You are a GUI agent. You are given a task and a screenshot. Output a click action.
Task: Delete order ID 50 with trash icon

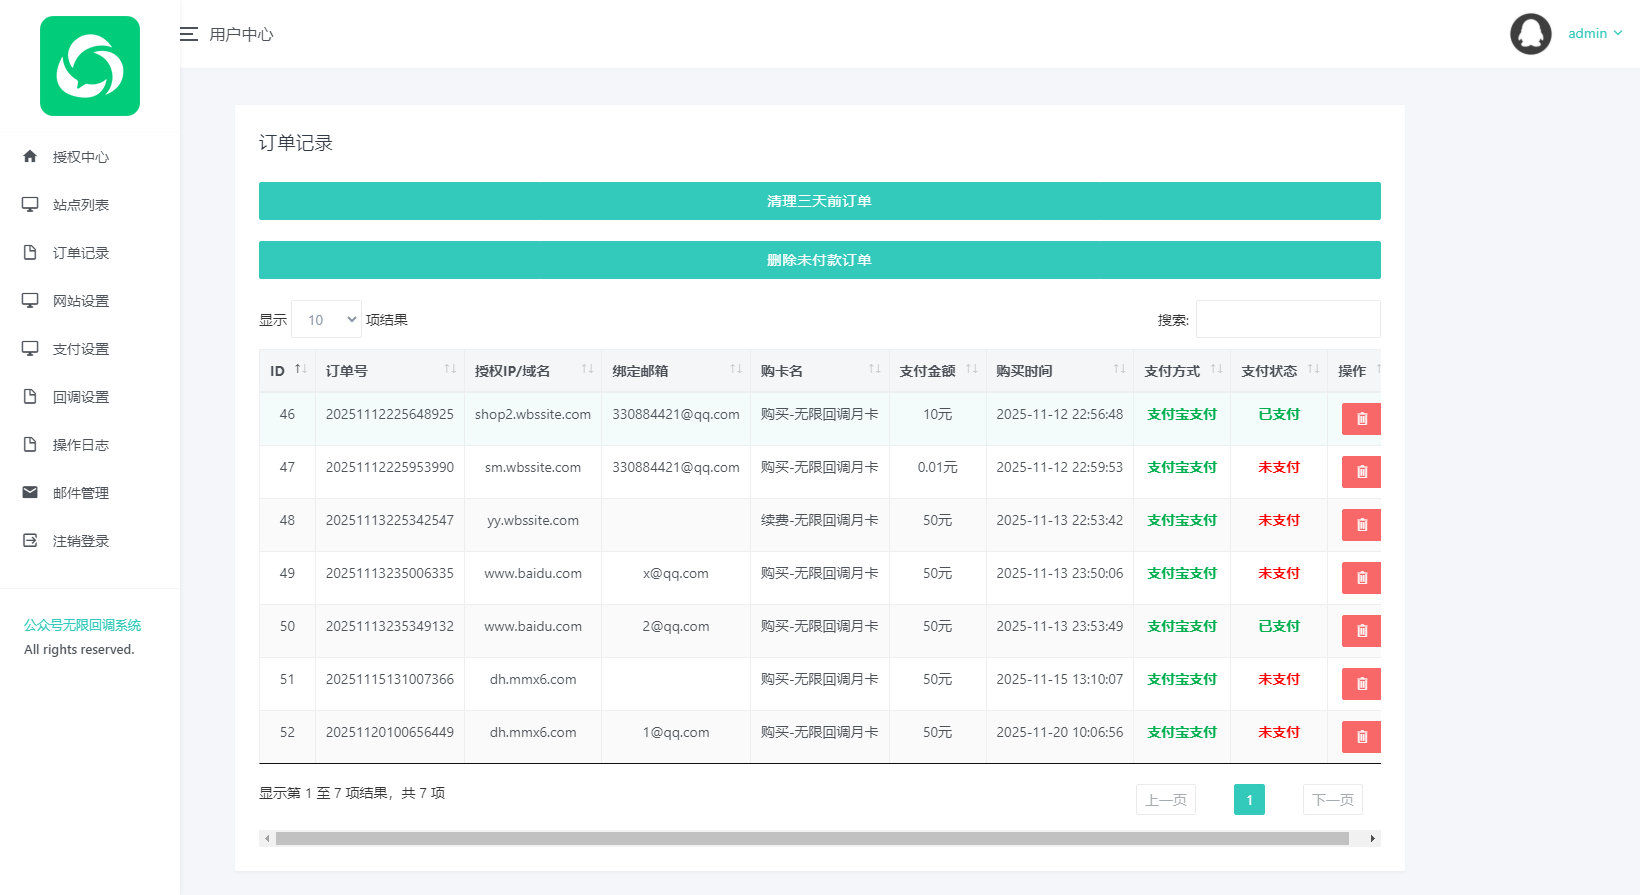[1361, 631]
